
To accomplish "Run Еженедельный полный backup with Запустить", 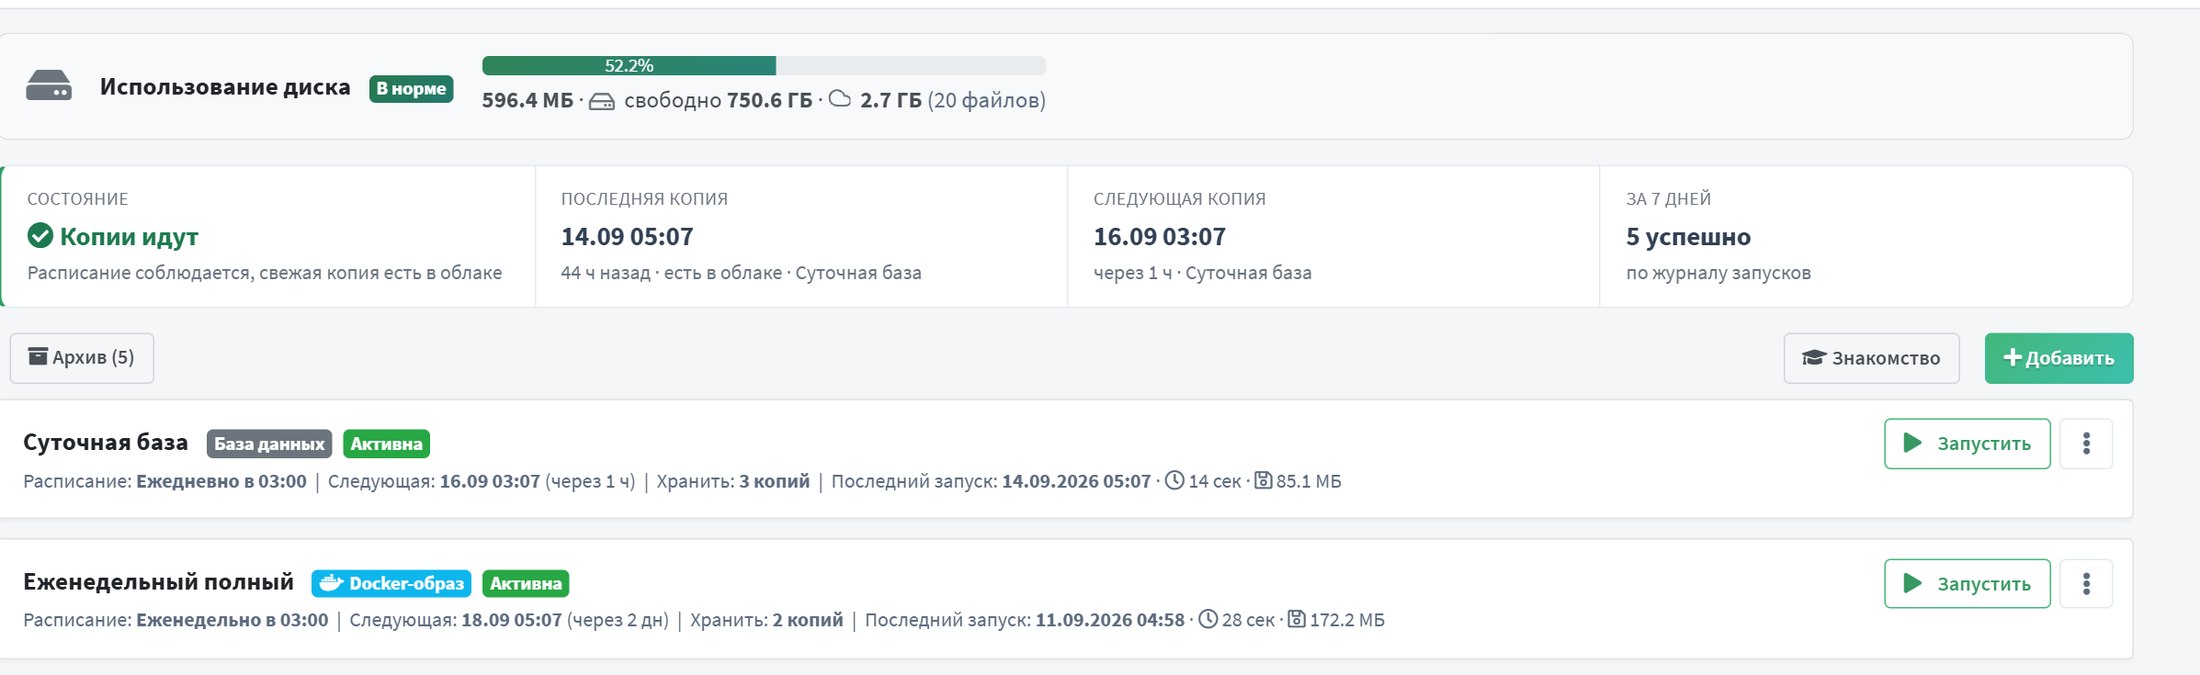I will click(x=1967, y=583).
